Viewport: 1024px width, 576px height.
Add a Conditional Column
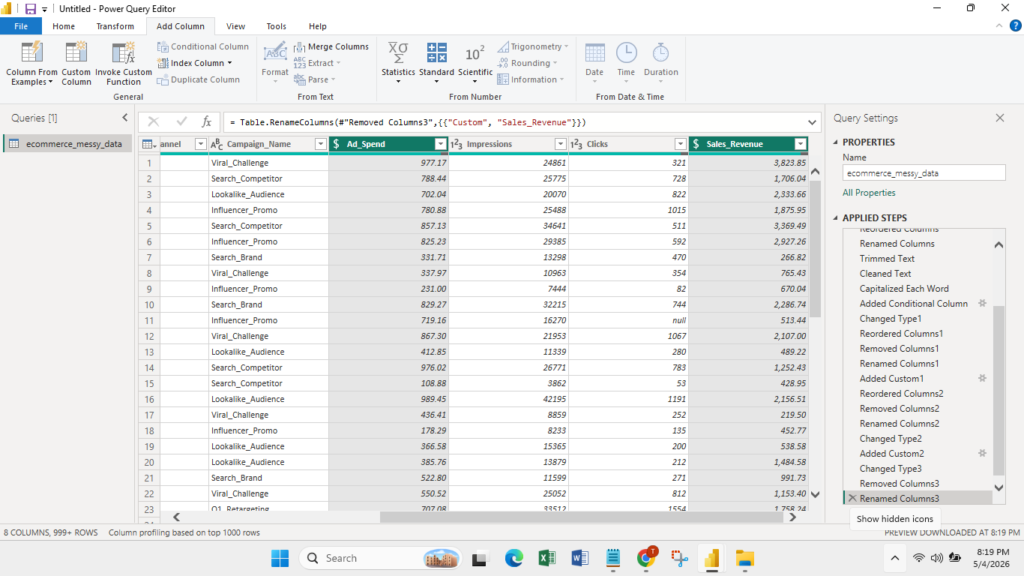pyautogui.click(x=203, y=46)
